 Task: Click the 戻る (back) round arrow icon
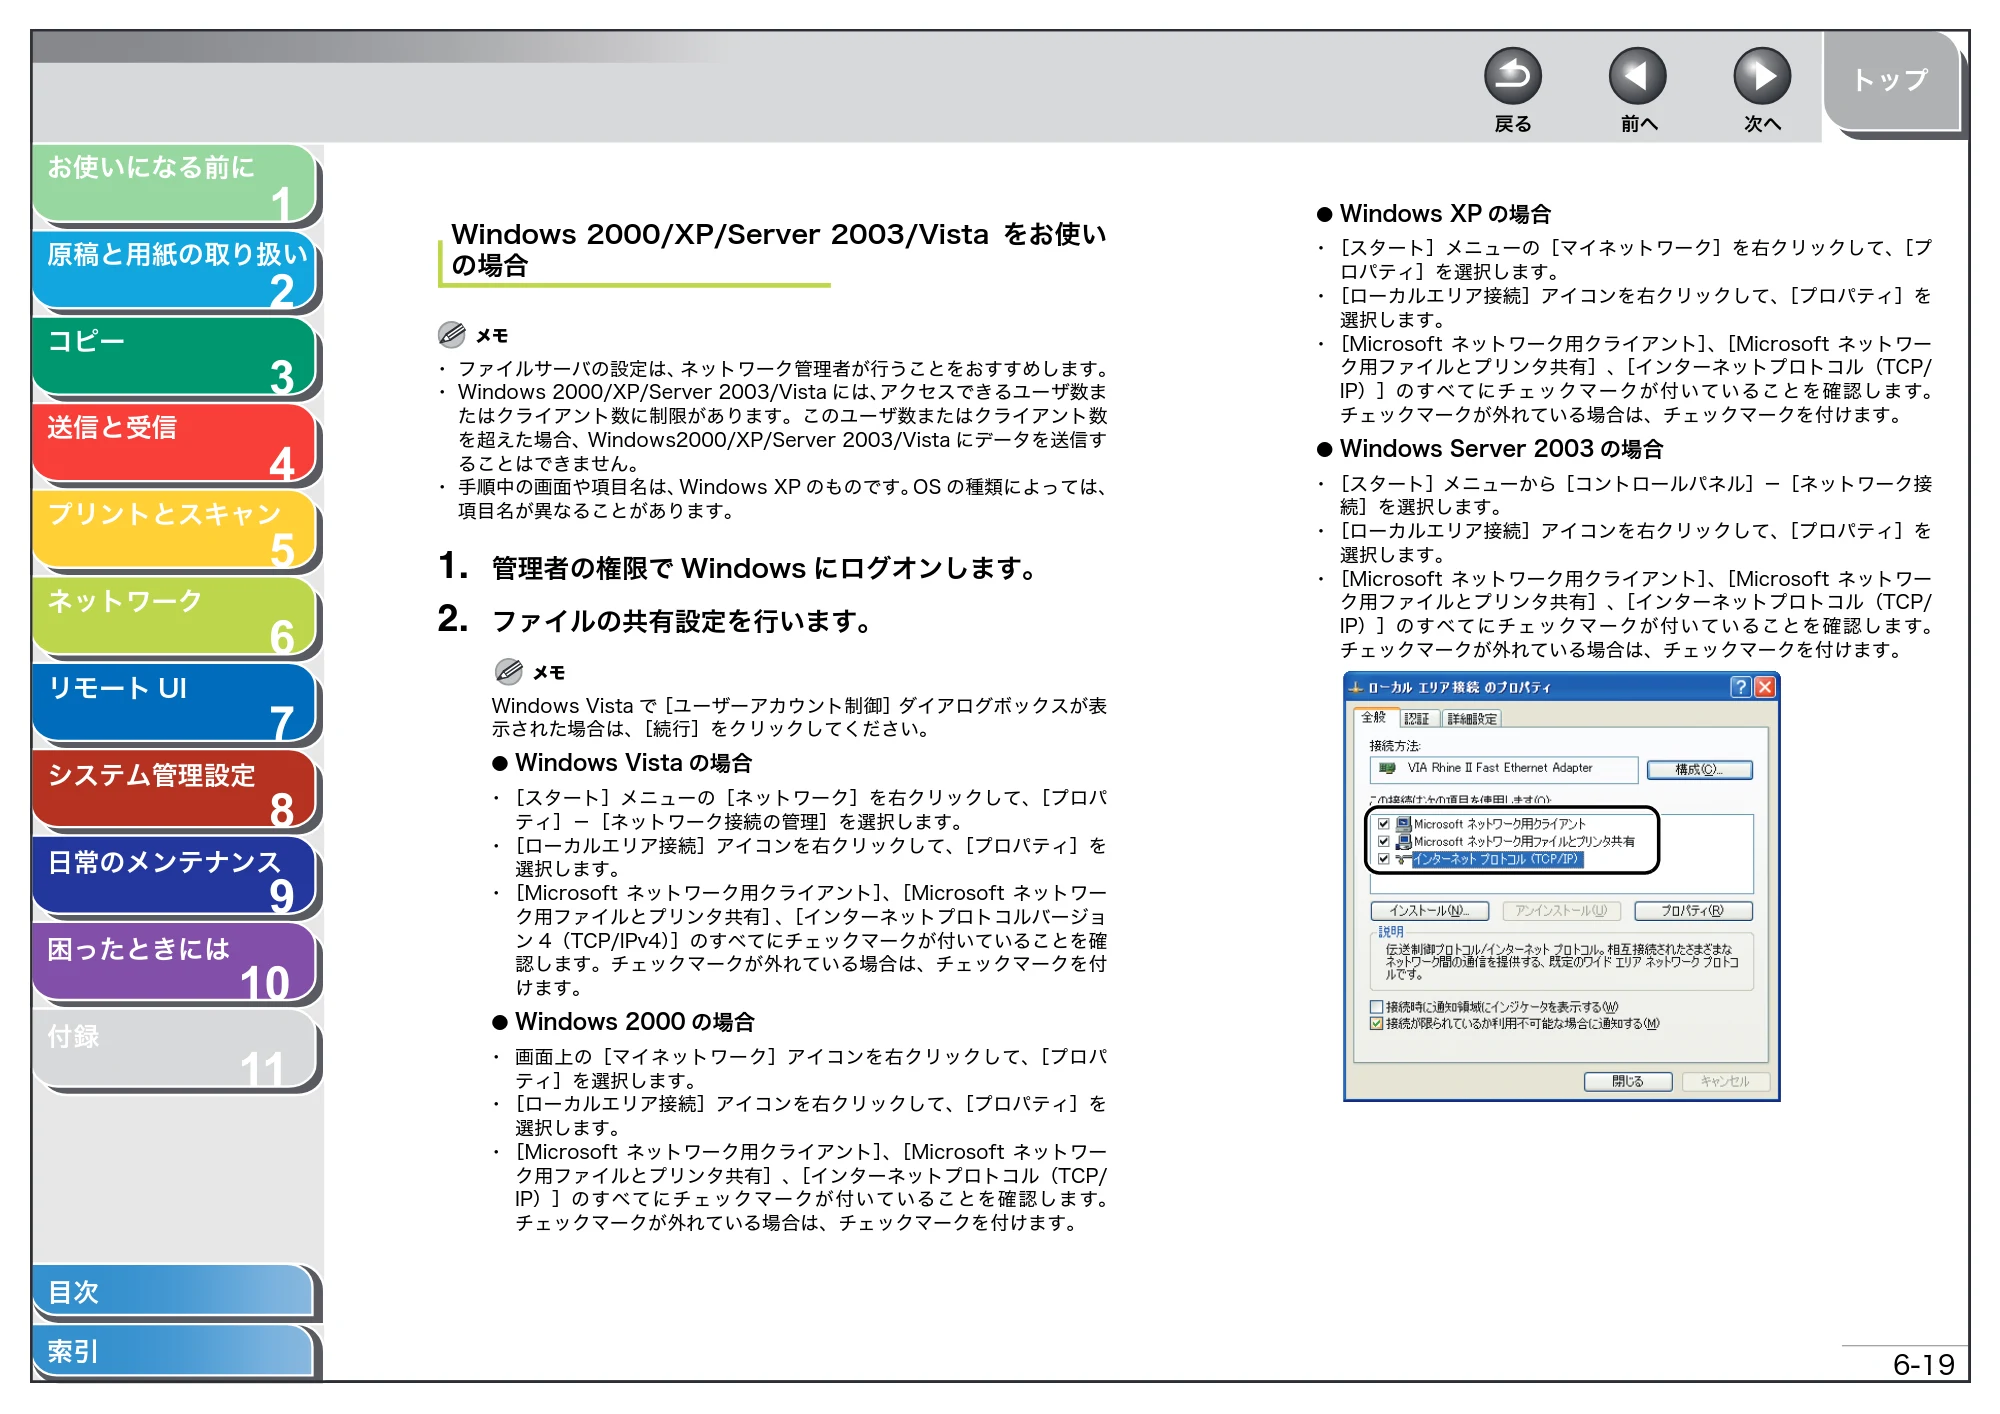[x=1512, y=76]
